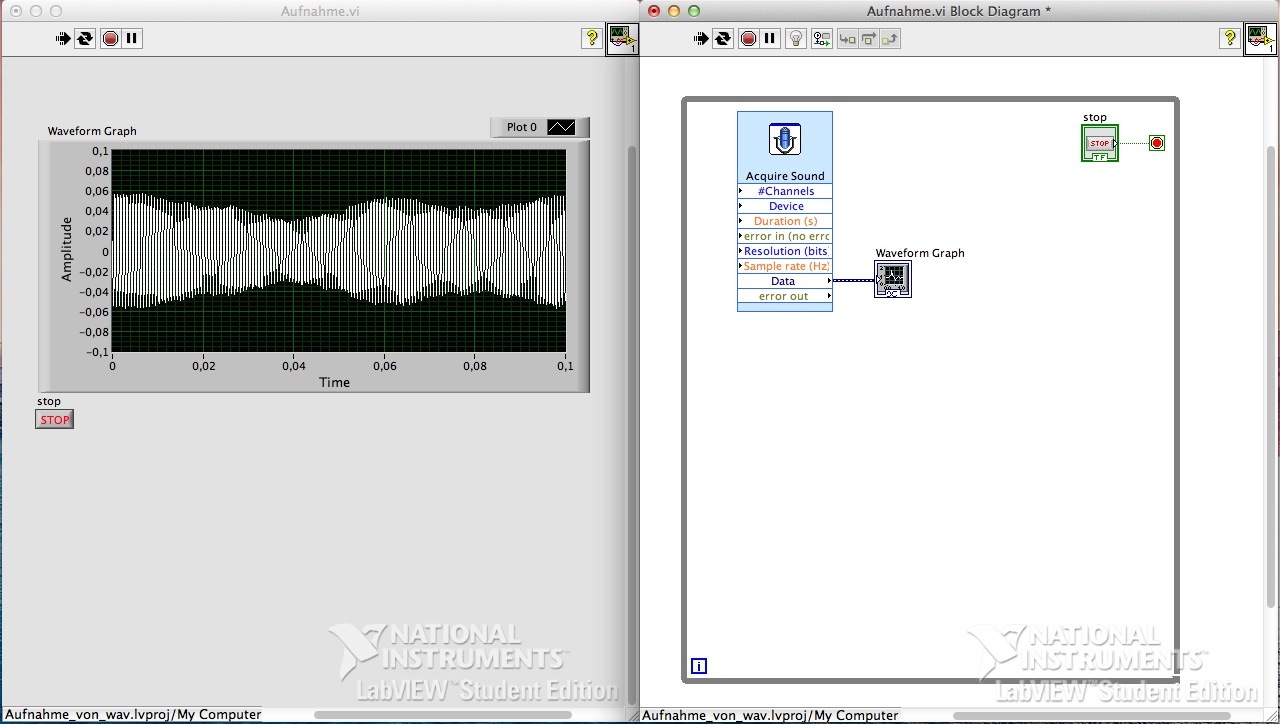Viewport: 1280px width, 724px height.
Task: Toggle Retain Wire Values in the toolbar
Action: 821,39
